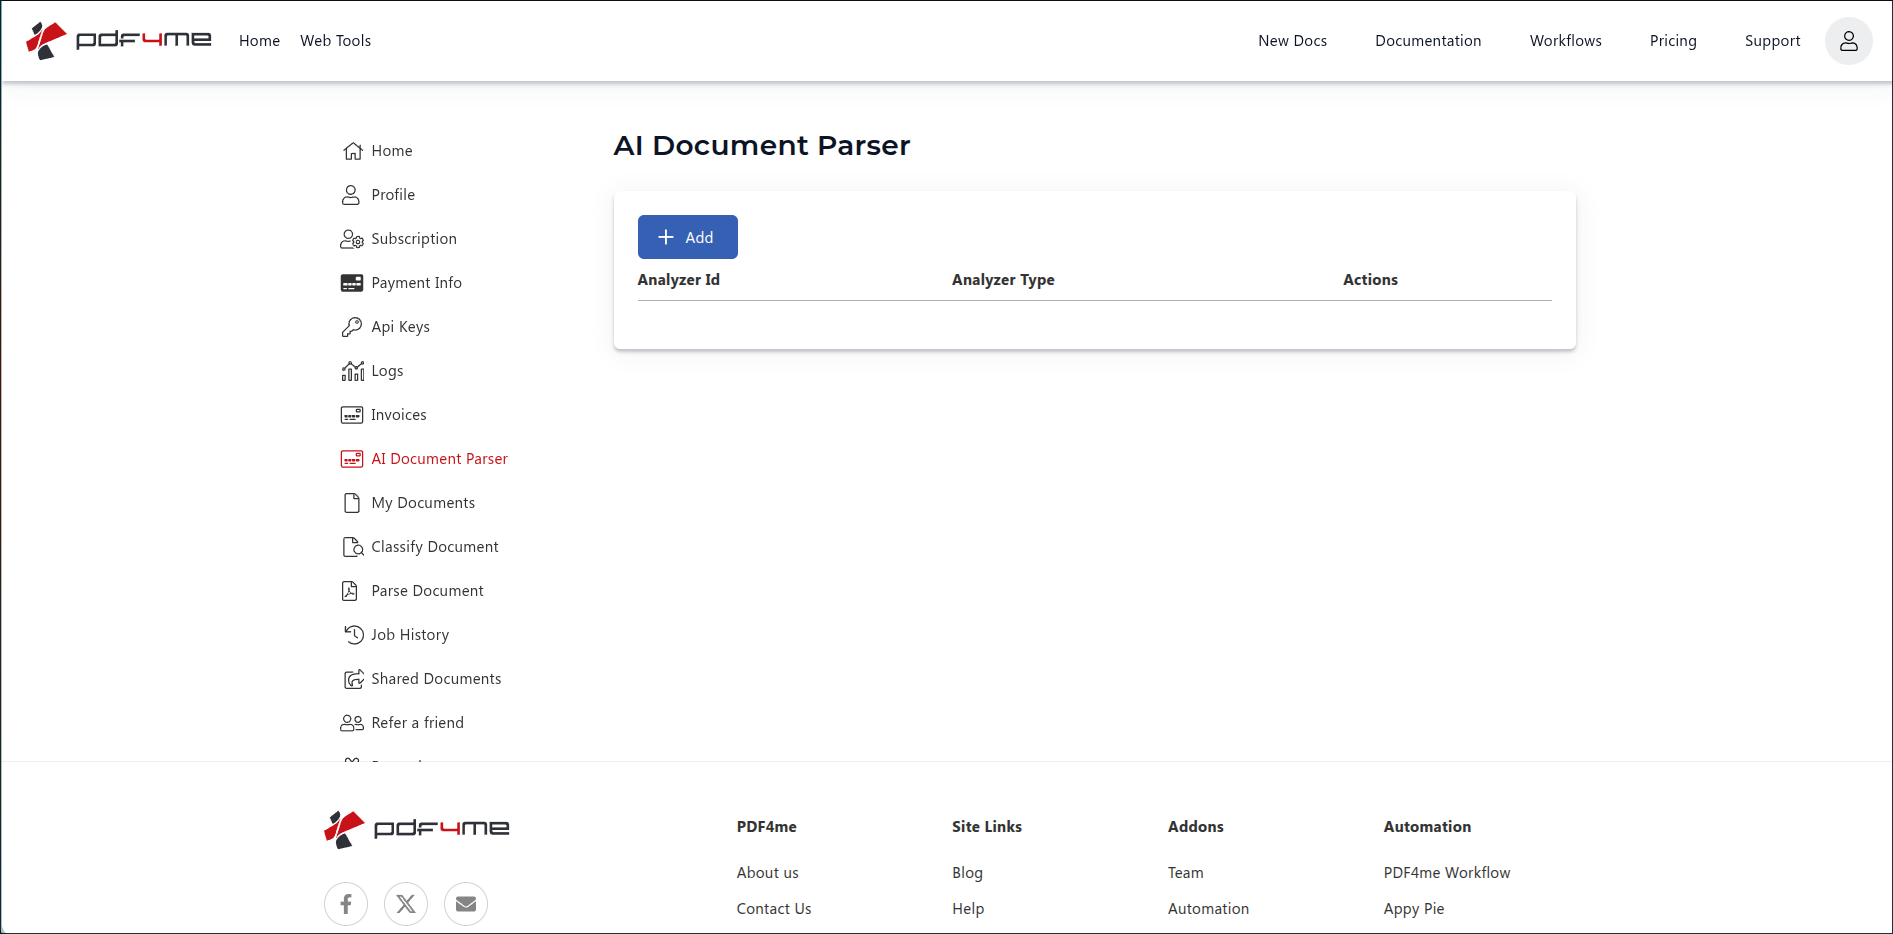Select Refer a friend in the sidebar
The image size is (1893, 934).
click(x=417, y=723)
